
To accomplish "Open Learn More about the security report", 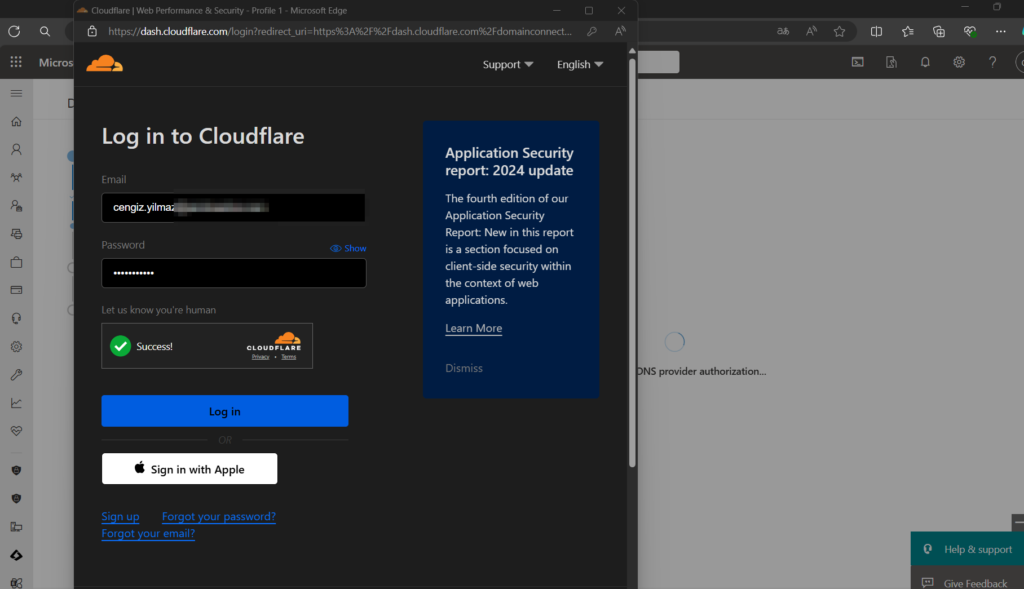I will point(473,329).
